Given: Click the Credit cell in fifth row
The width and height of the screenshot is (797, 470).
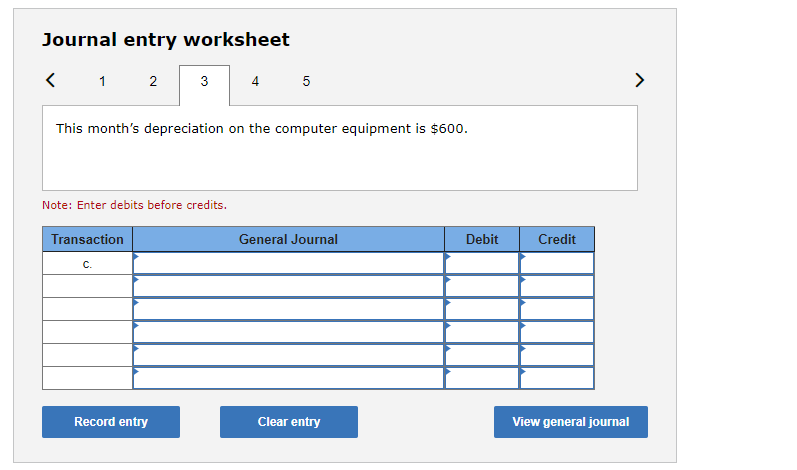Looking at the screenshot, I should [557, 355].
